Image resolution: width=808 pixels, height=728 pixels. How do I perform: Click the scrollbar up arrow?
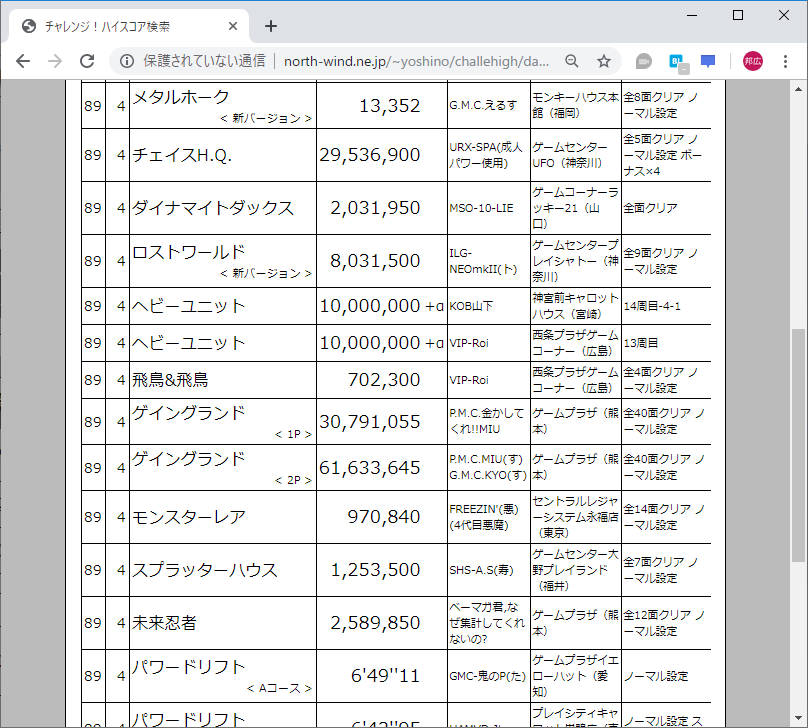pyautogui.click(x=798, y=89)
